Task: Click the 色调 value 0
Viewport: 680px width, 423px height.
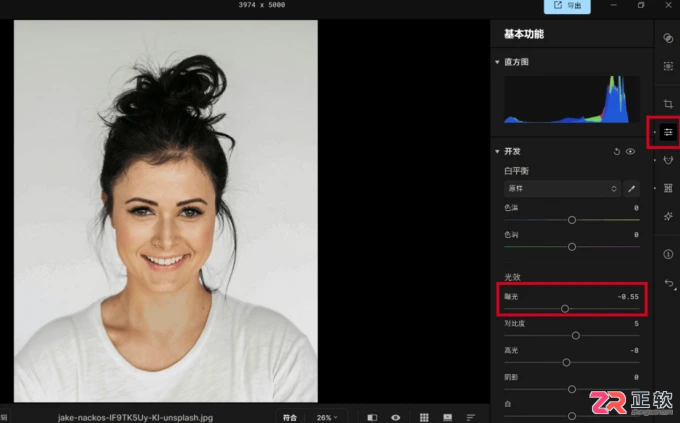Action: pos(636,235)
